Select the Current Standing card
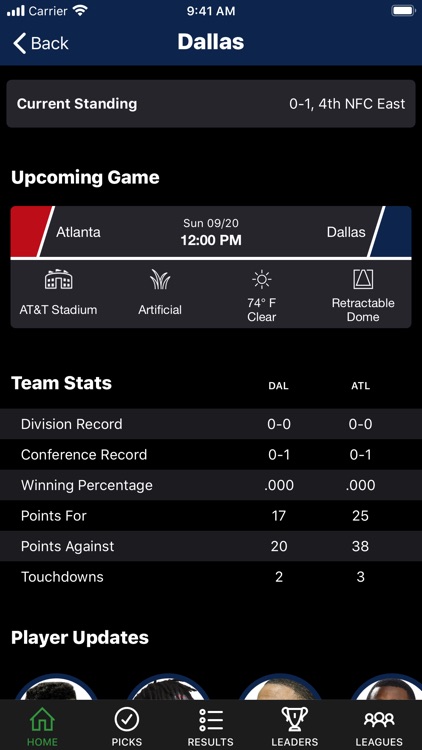 (x=211, y=104)
